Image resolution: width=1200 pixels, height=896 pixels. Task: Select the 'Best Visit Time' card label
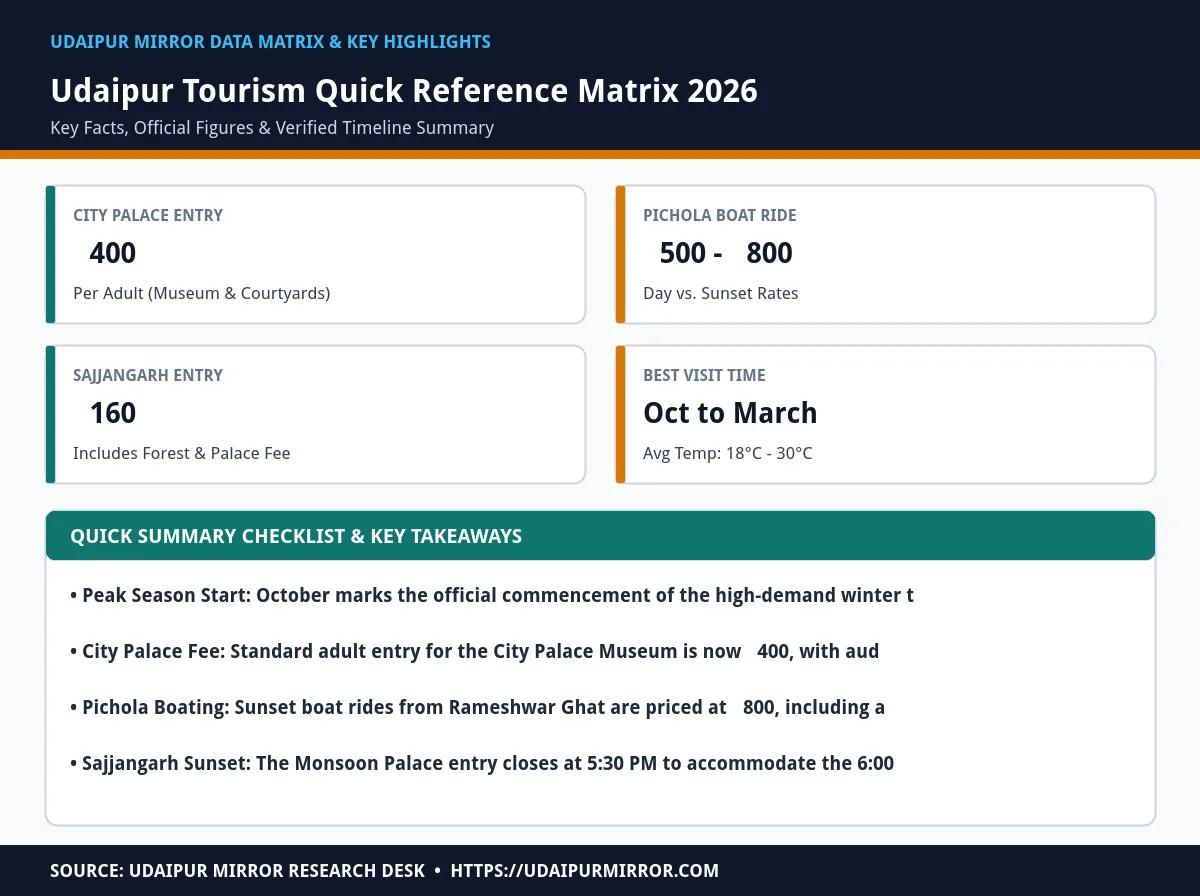click(x=704, y=375)
